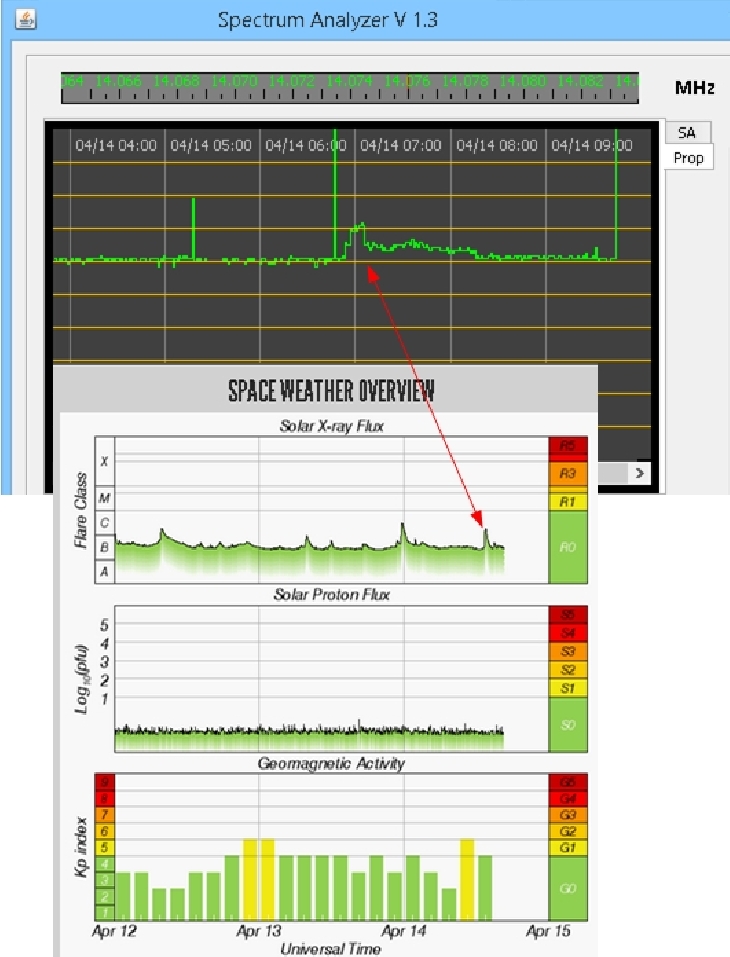The width and height of the screenshot is (730, 957).
Task: Select the yellow G1 geomagnetic scale swatch
Action: pyautogui.click(x=568, y=848)
